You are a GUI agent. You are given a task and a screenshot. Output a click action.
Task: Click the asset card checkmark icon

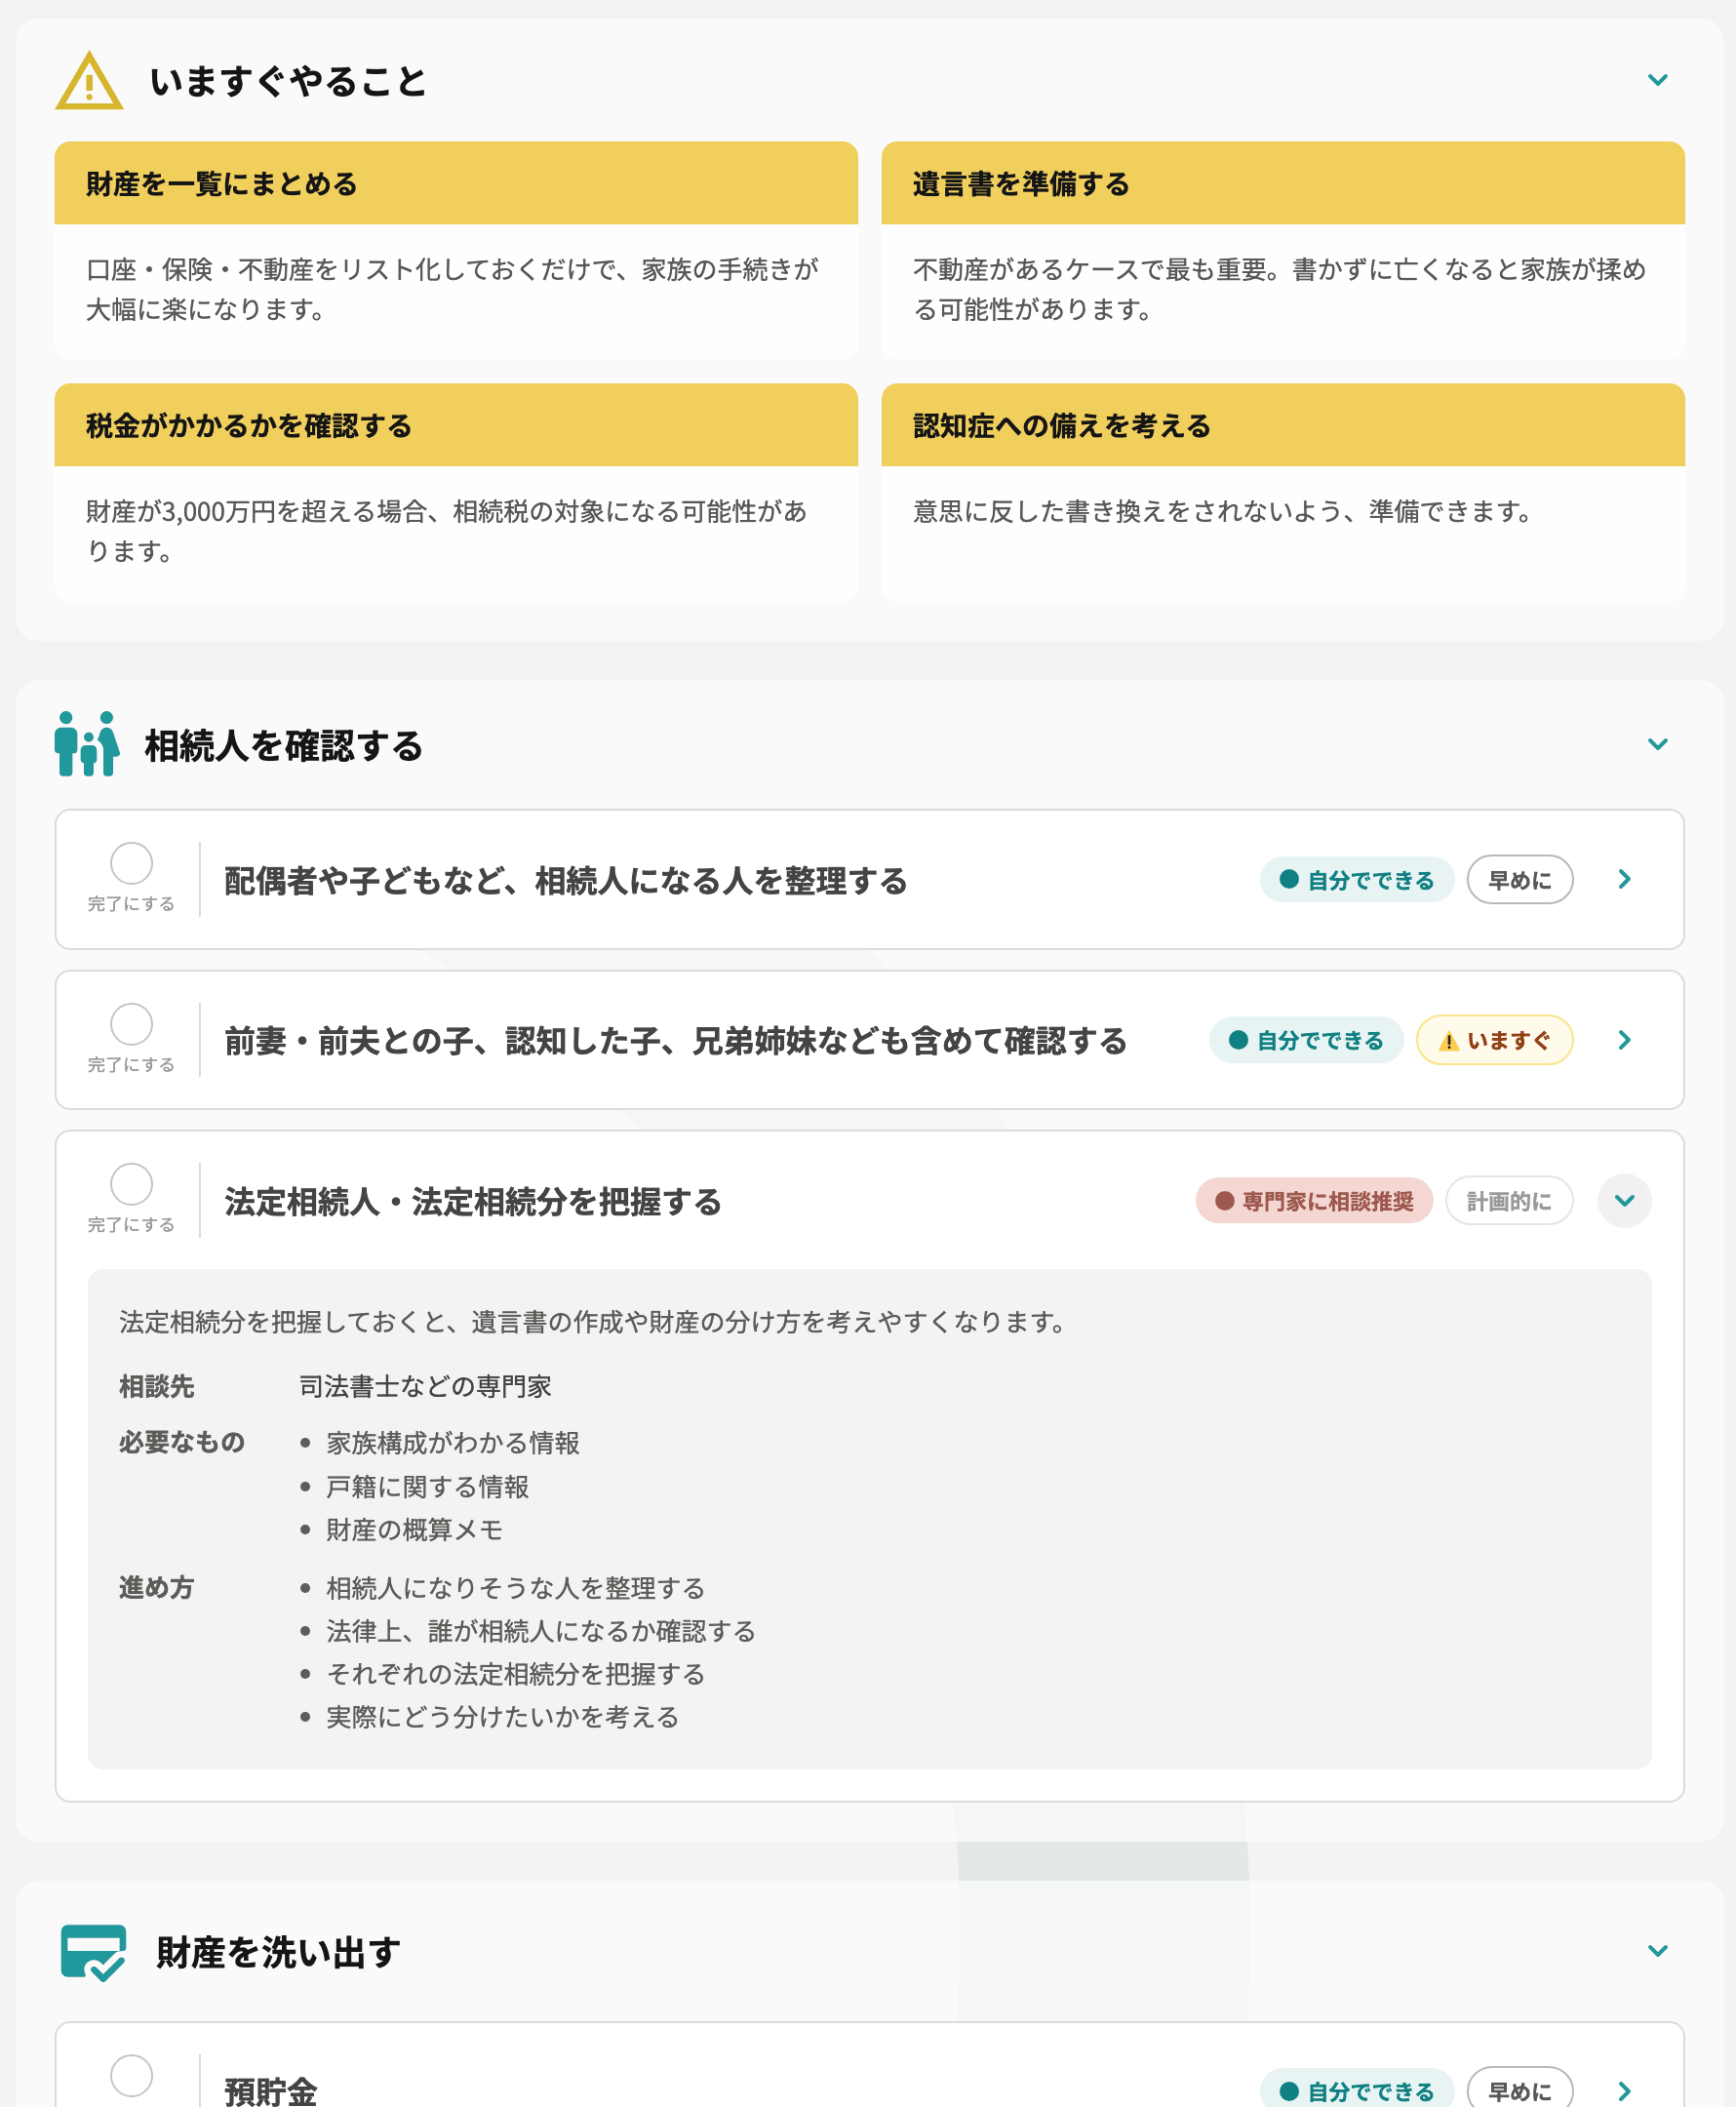tap(93, 1952)
